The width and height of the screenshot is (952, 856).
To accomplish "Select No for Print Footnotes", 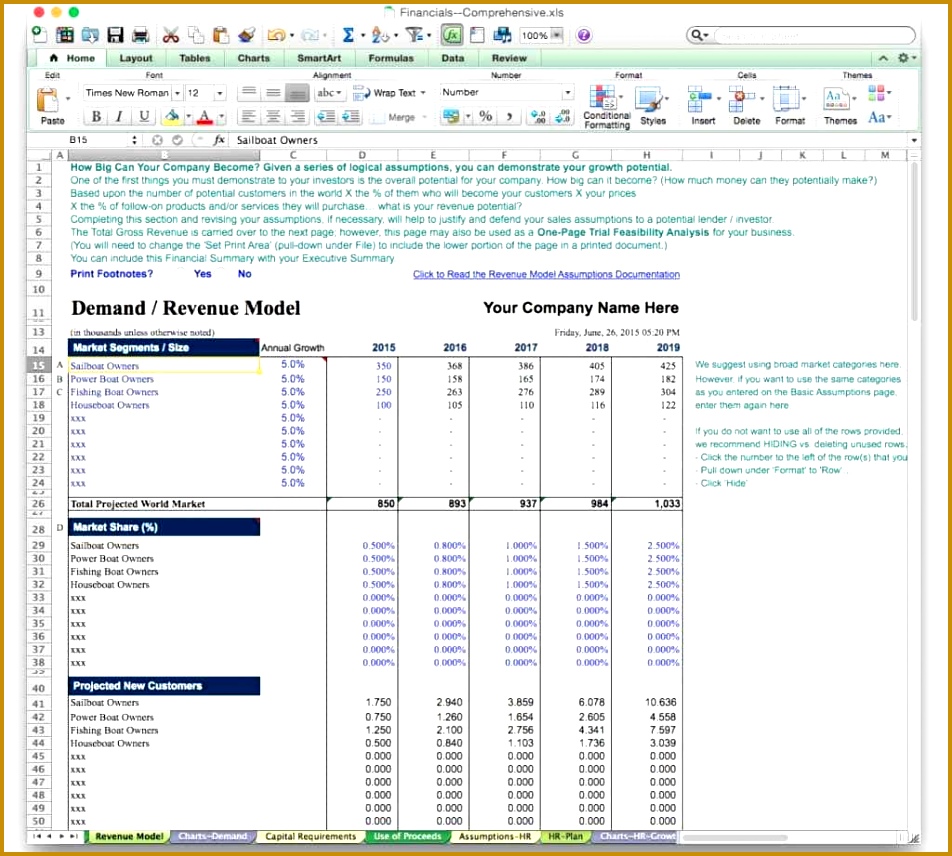I will point(244,274).
